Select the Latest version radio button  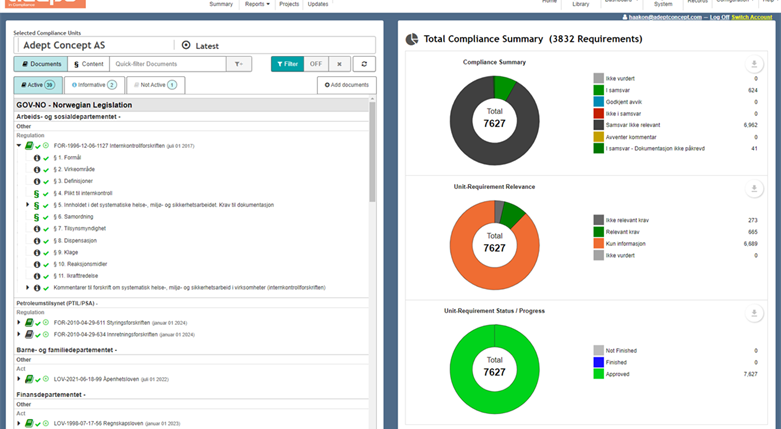(x=186, y=45)
